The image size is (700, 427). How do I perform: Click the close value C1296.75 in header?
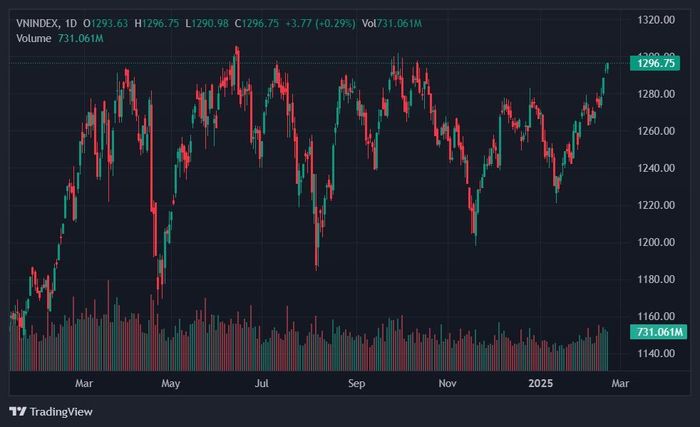(x=257, y=23)
